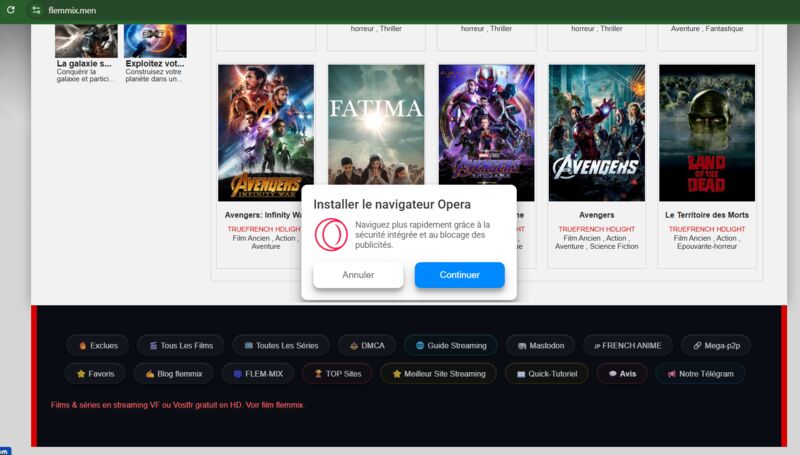800x455 pixels.
Task: Click book icon beside Quick-Tutoriel
Action: tap(521, 374)
